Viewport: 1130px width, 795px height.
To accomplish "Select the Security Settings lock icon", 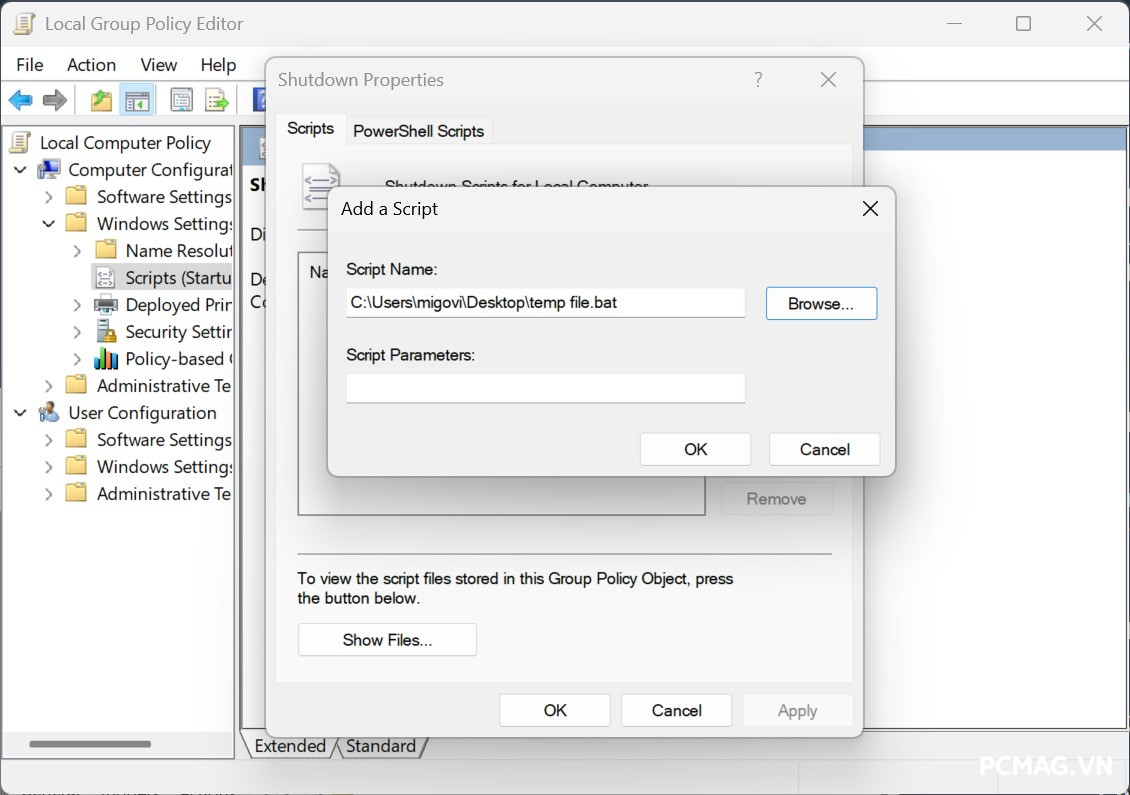I will (x=106, y=332).
